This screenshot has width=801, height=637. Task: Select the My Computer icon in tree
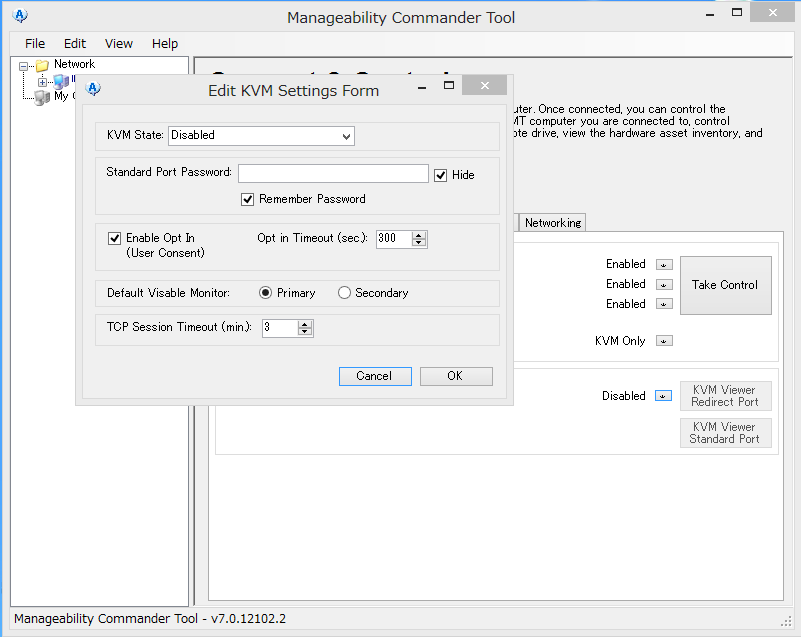tap(41, 97)
